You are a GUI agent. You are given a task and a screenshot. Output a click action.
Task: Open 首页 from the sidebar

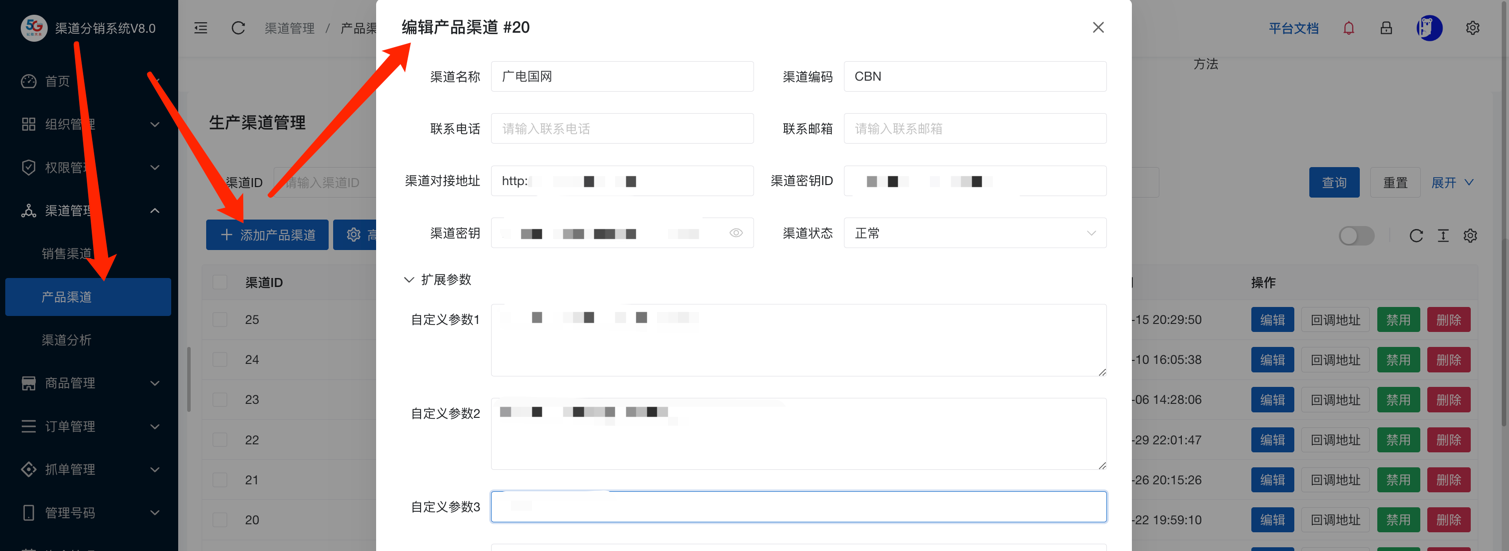pyautogui.click(x=57, y=81)
